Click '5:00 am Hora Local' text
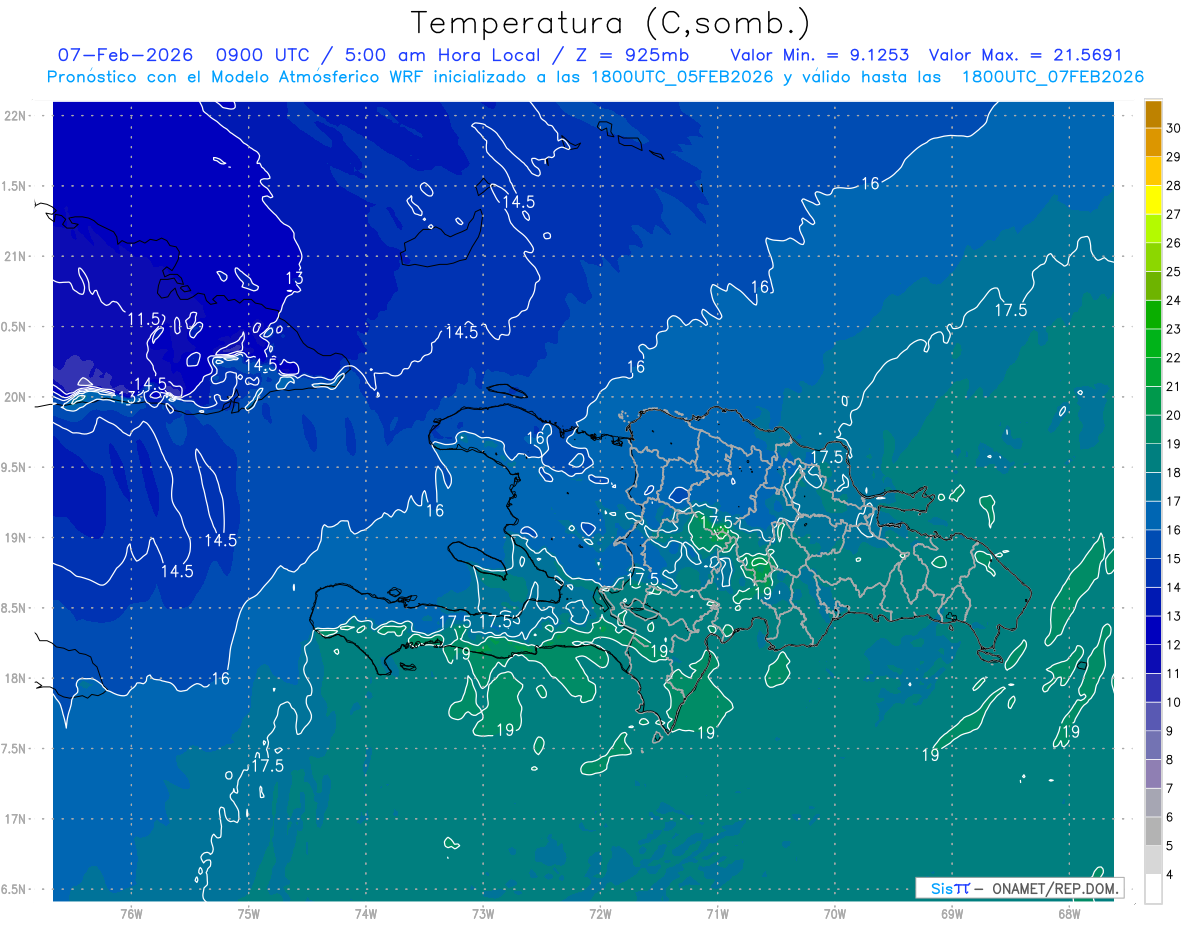The image size is (1200, 927). point(442,55)
